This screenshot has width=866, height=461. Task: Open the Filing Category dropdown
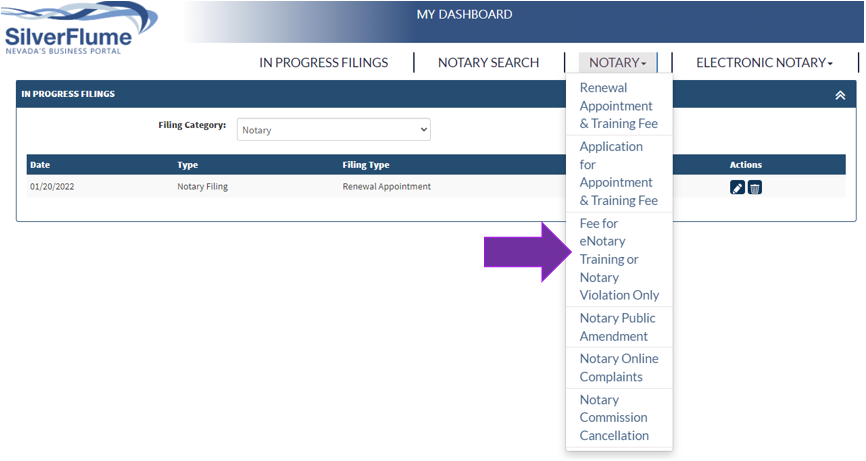[x=333, y=130]
